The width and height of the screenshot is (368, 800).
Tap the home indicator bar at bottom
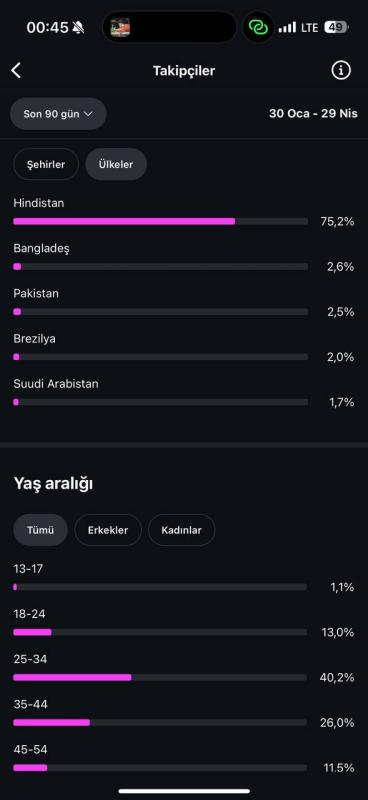184,791
